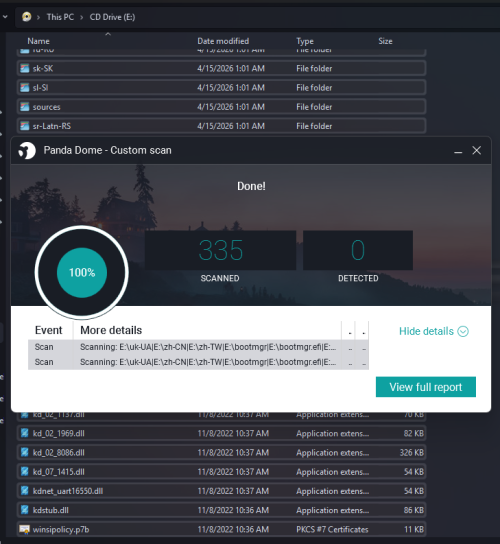Click CD Drive (E:) in the breadcrumb
The image size is (500, 544).
tap(112, 17)
